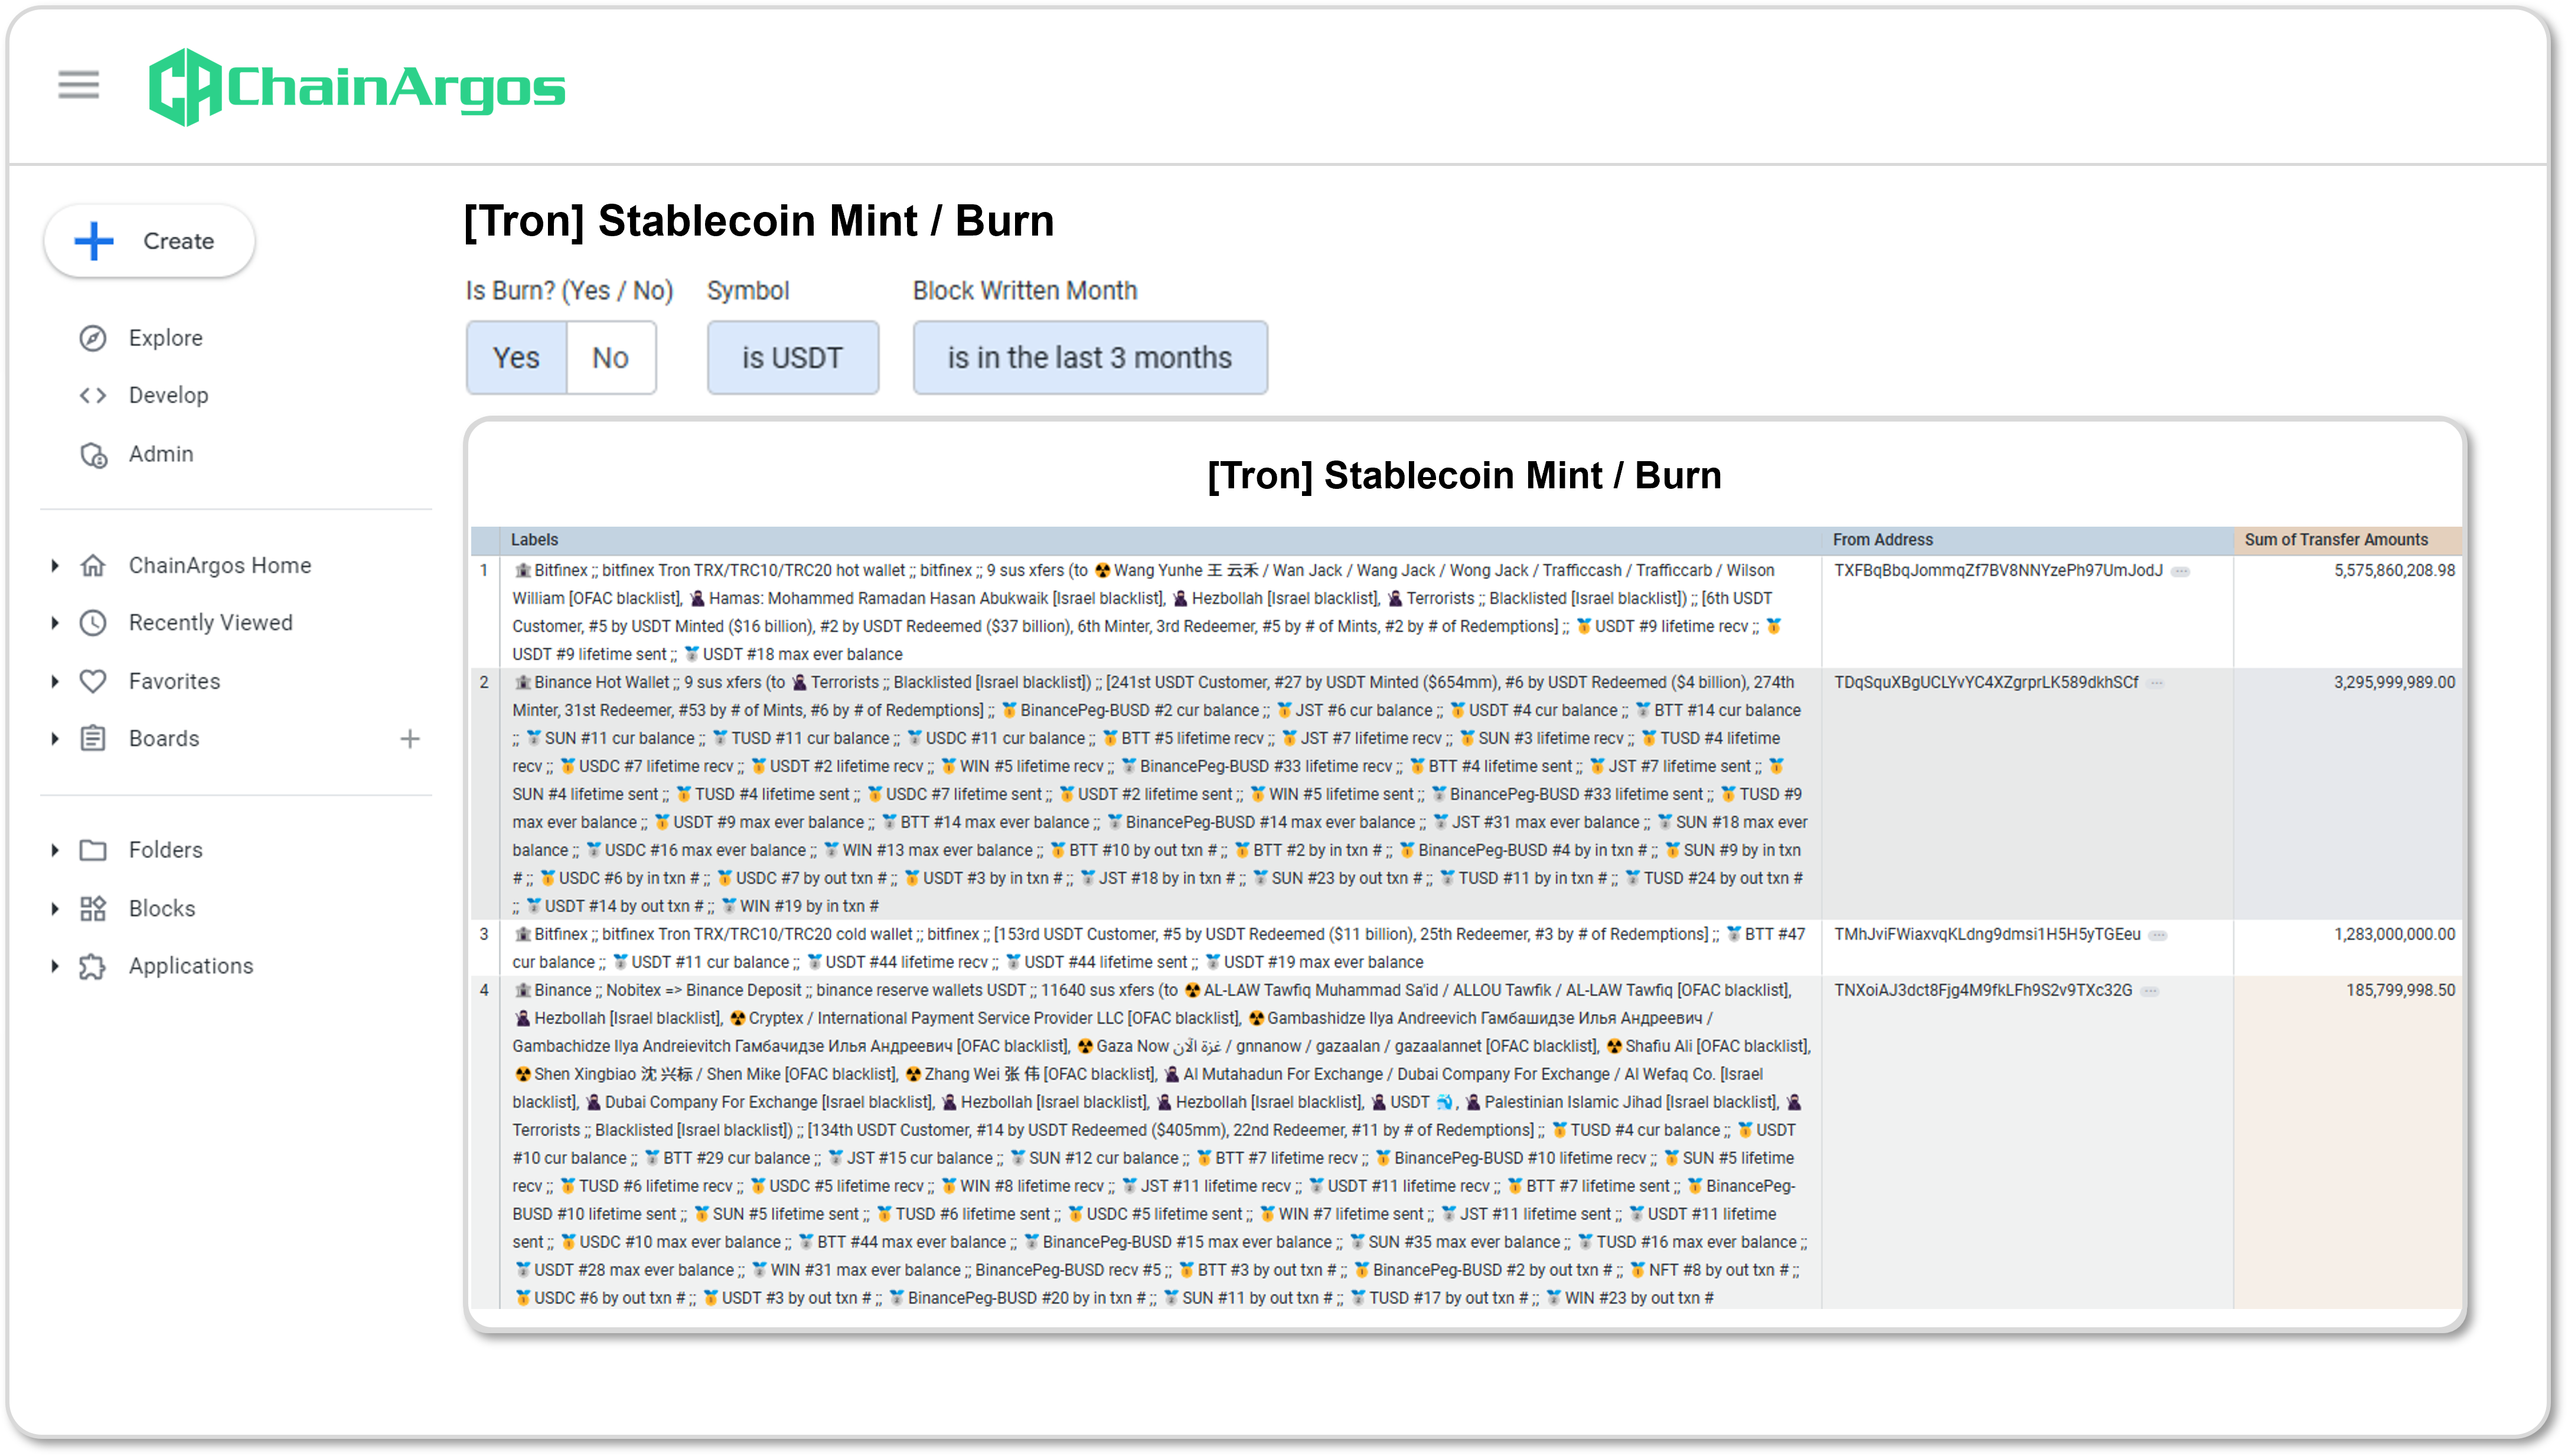Expand Boards tree arrow
The height and width of the screenshot is (1456, 2568).
tap(55, 739)
